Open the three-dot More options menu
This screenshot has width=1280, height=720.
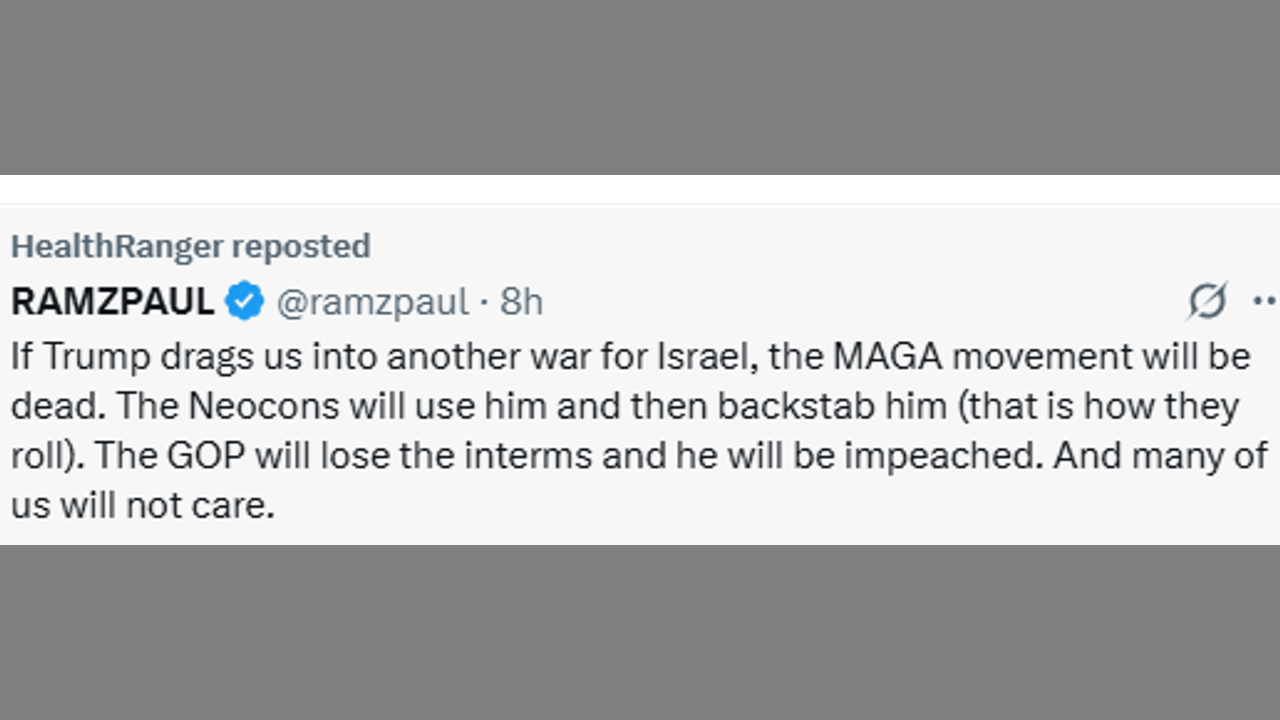coord(1263,301)
